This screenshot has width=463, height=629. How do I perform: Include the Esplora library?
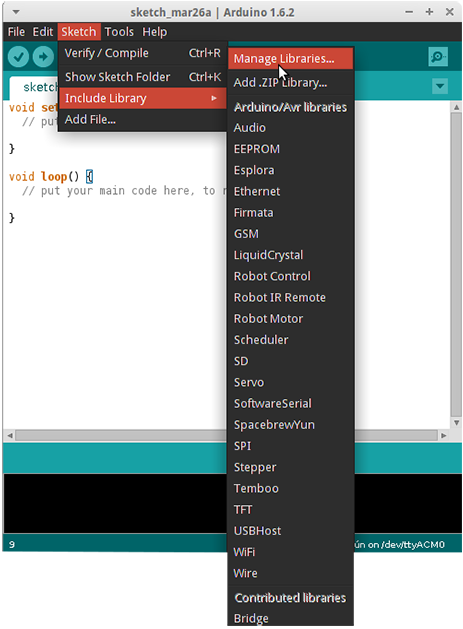coord(290,170)
